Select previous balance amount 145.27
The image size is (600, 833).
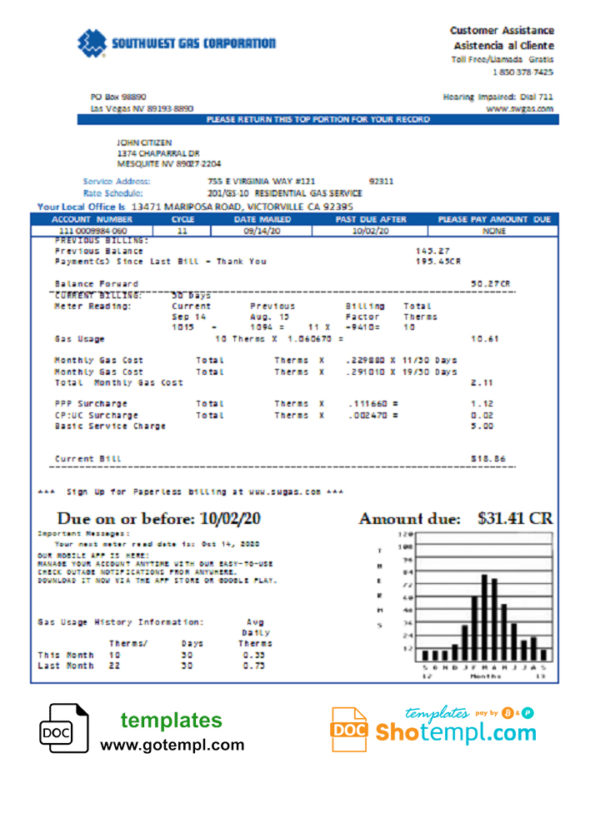pos(433,251)
